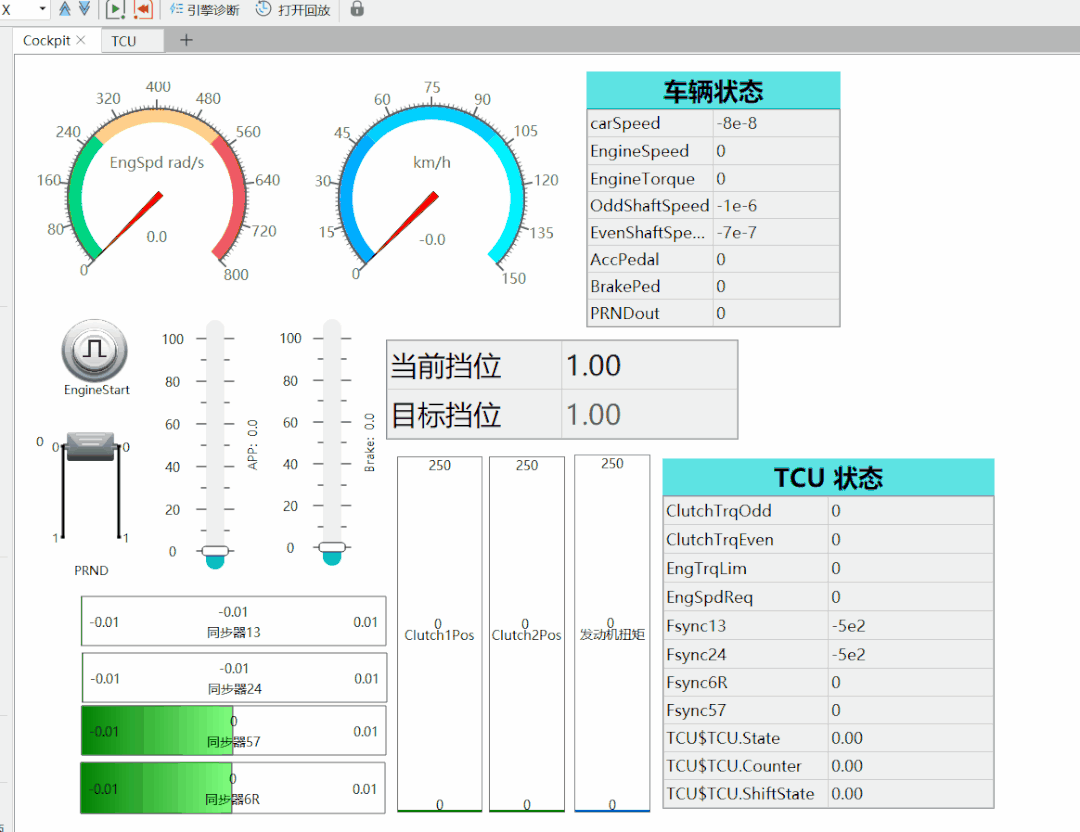1080x832 pixels.
Task: Select the BrakePed row label
Action: [625, 287]
